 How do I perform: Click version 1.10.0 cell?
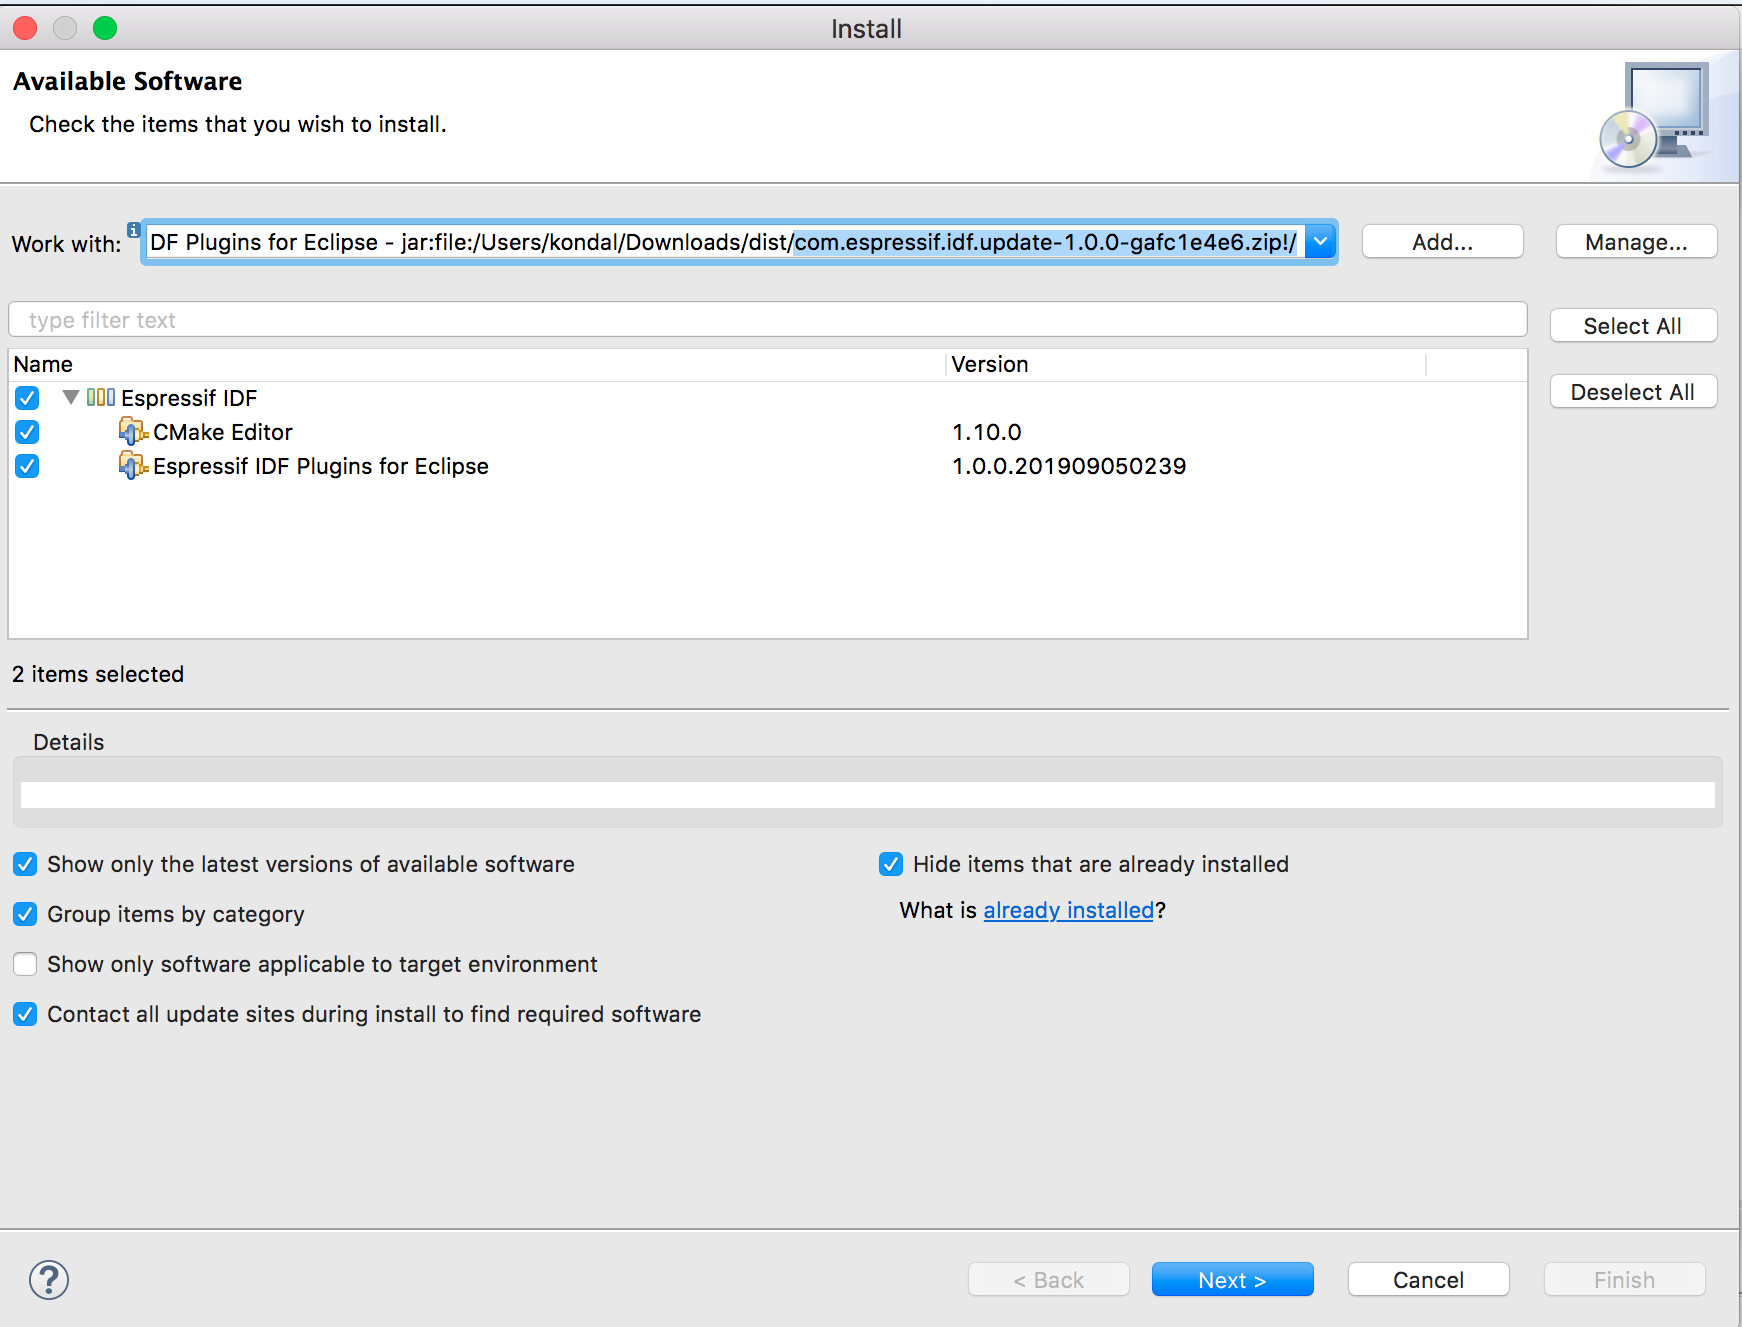pyautogui.click(x=986, y=432)
